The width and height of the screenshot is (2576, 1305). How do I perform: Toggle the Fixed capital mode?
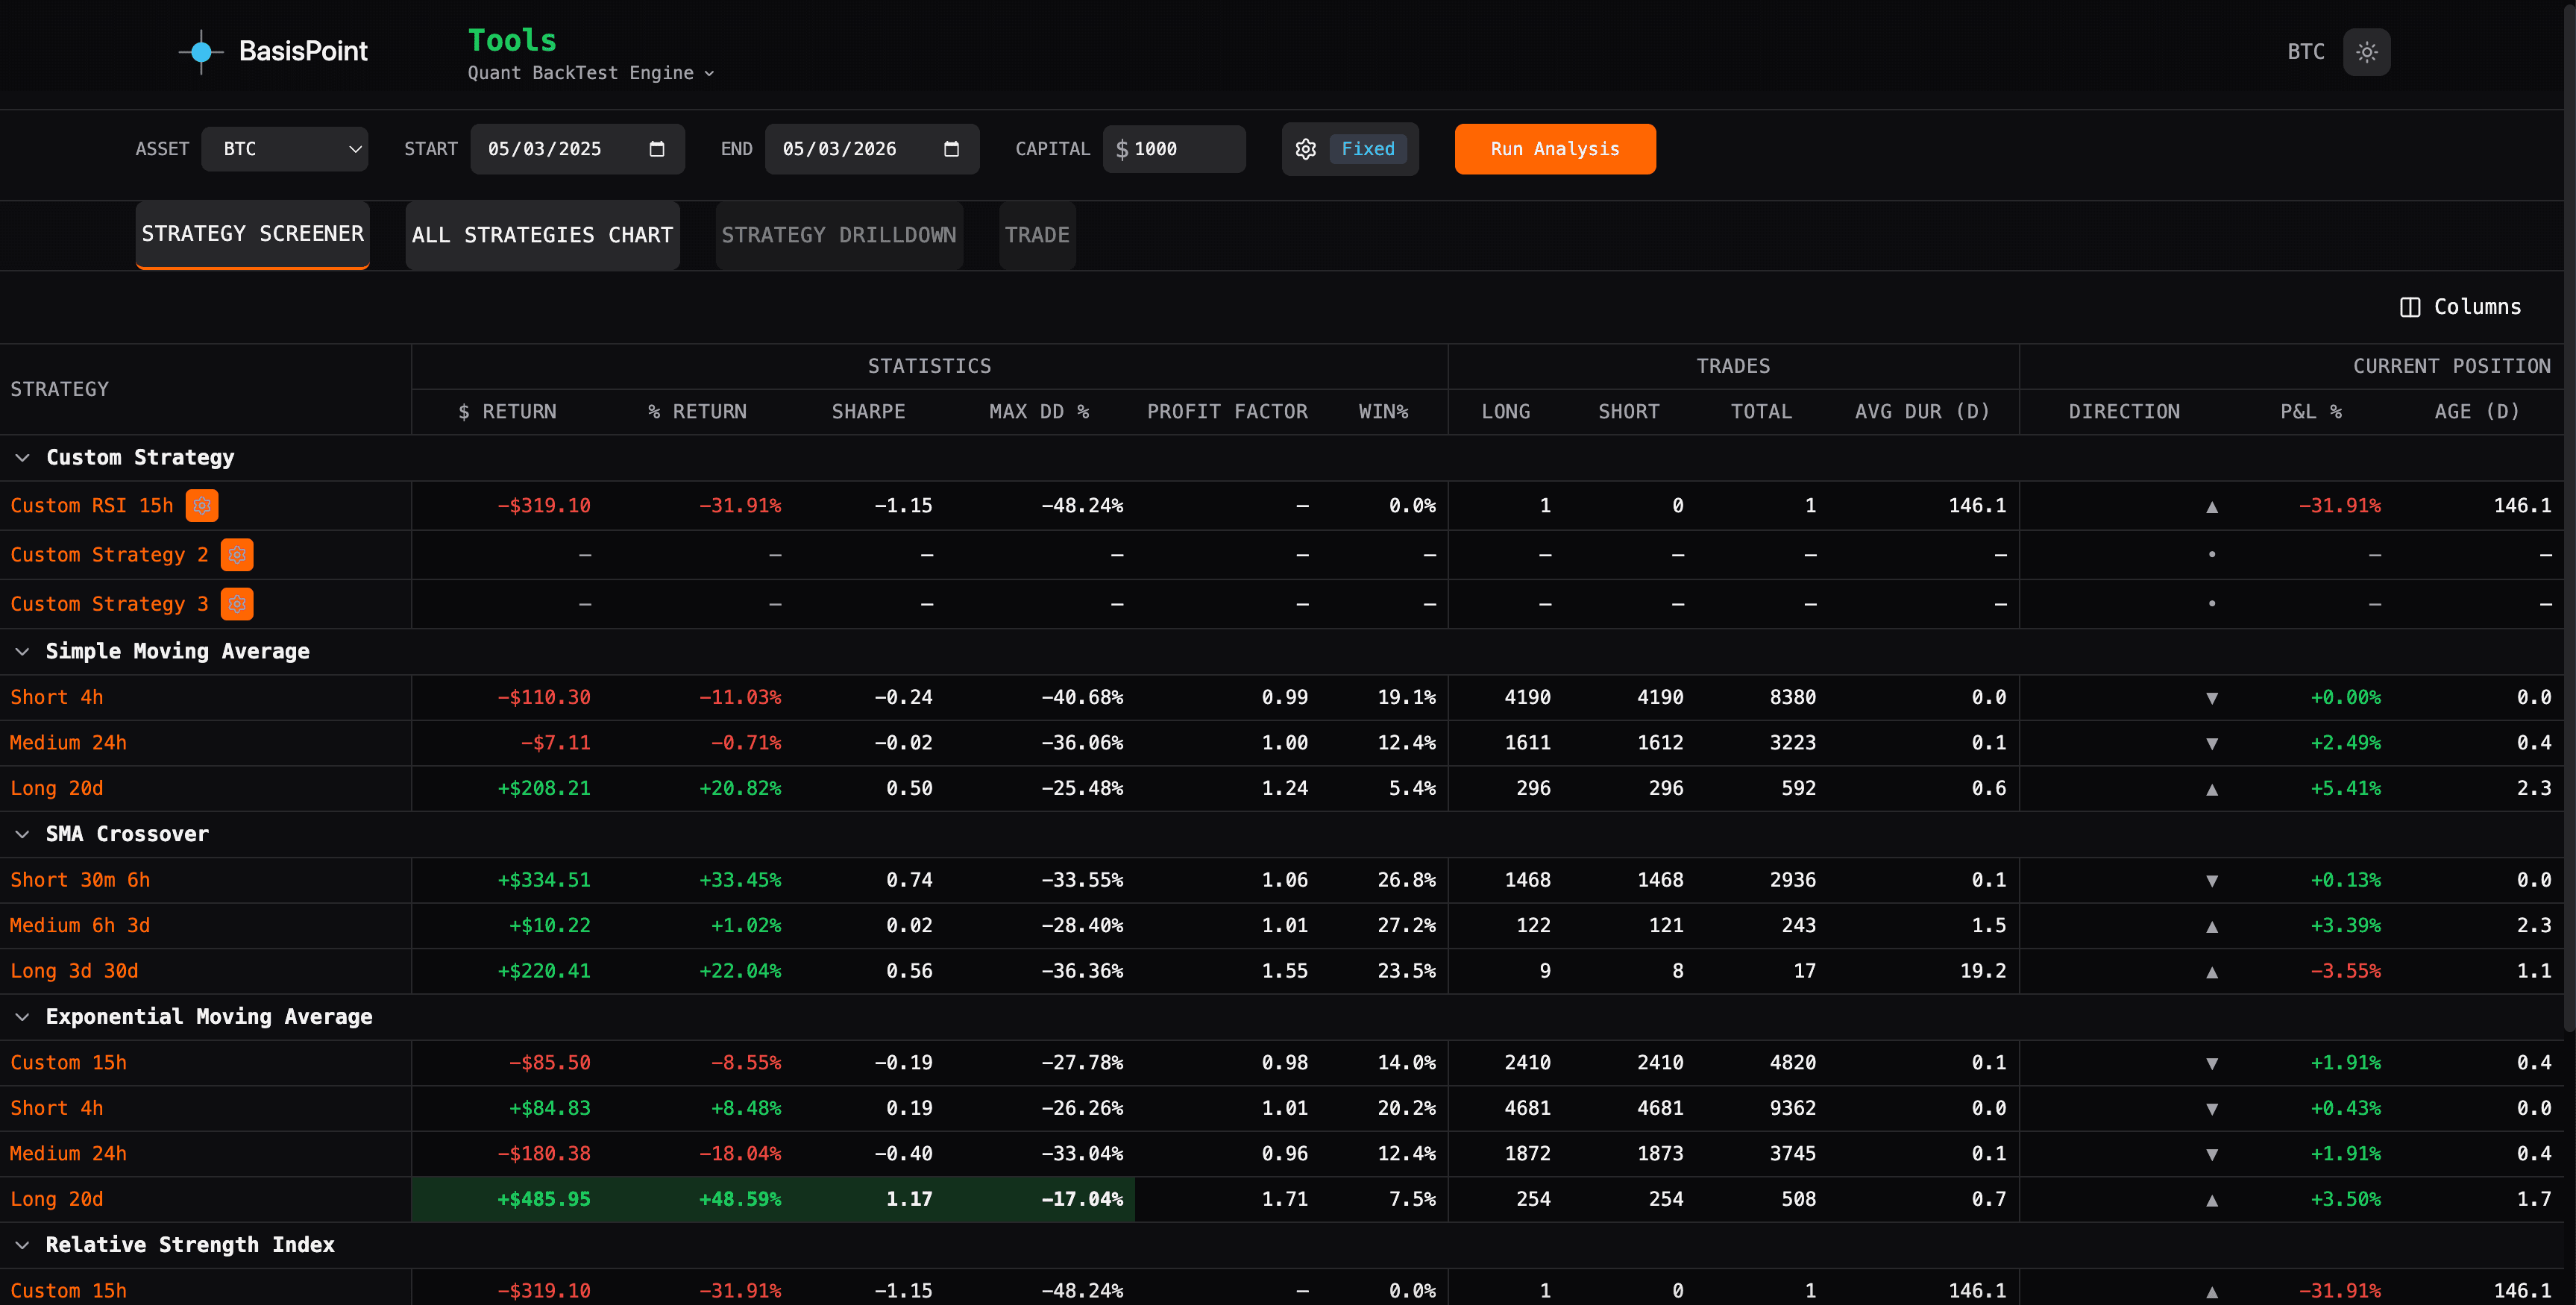(1369, 148)
